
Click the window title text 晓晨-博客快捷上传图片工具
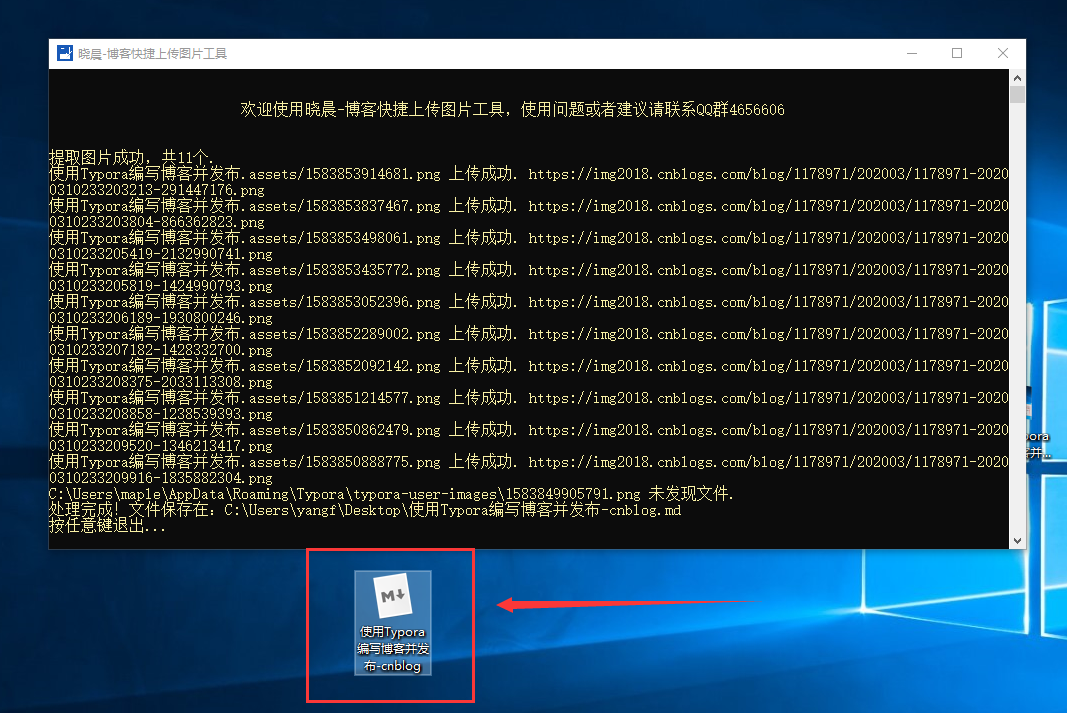click(x=152, y=54)
